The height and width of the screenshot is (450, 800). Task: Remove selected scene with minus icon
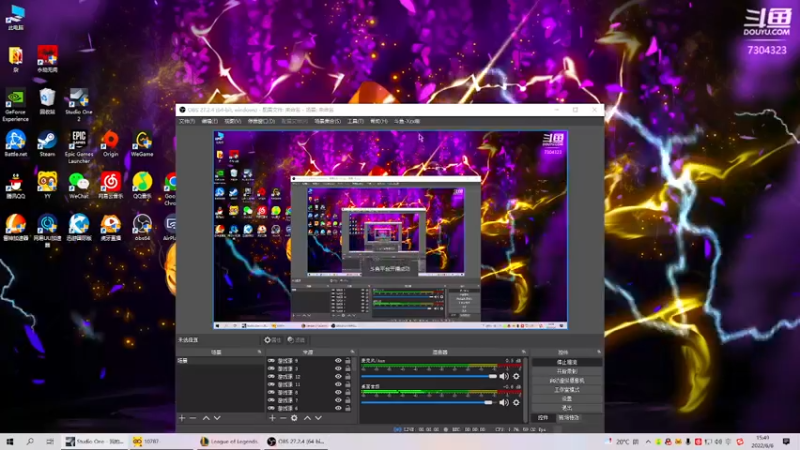[x=193, y=418]
